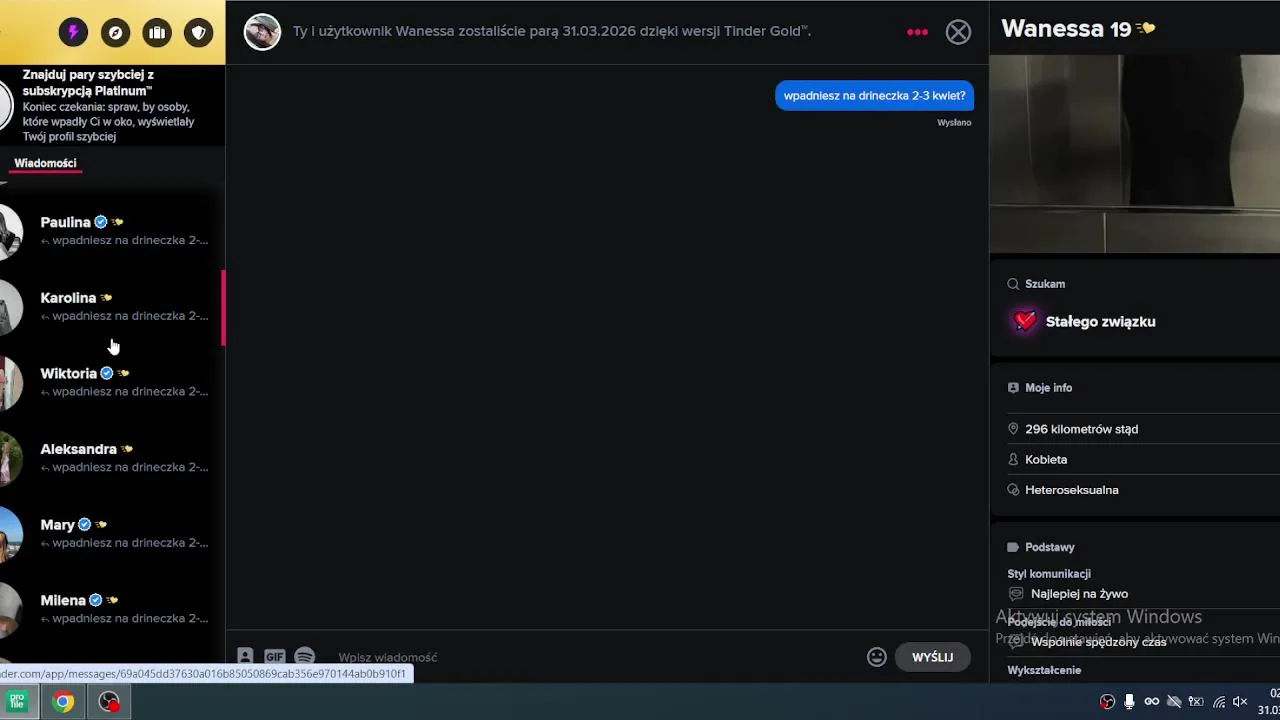Image resolution: width=1280 pixels, height=720 pixels.
Task: Click Wanessa's profile photo
Action: point(1135,154)
